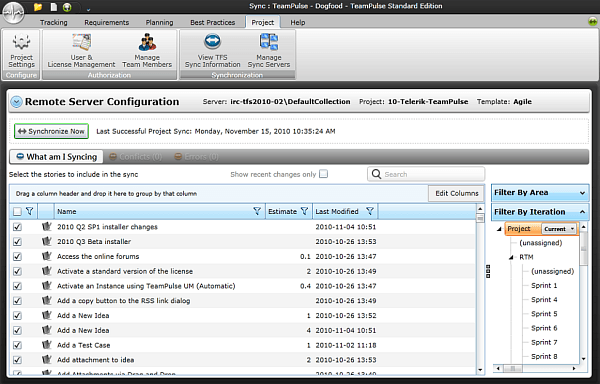
Task: Click iteration tree scrollbar down arrow
Action: point(584,359)
